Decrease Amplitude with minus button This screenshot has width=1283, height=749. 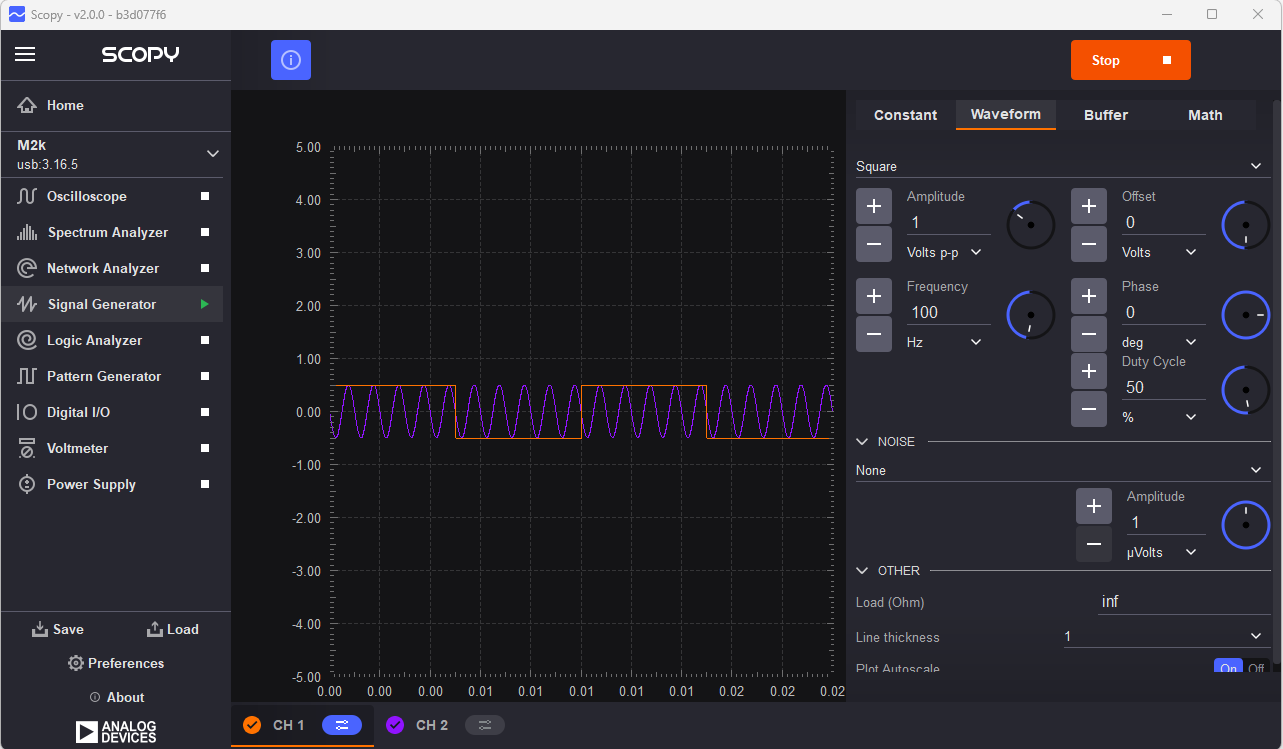tap(874, 243)
